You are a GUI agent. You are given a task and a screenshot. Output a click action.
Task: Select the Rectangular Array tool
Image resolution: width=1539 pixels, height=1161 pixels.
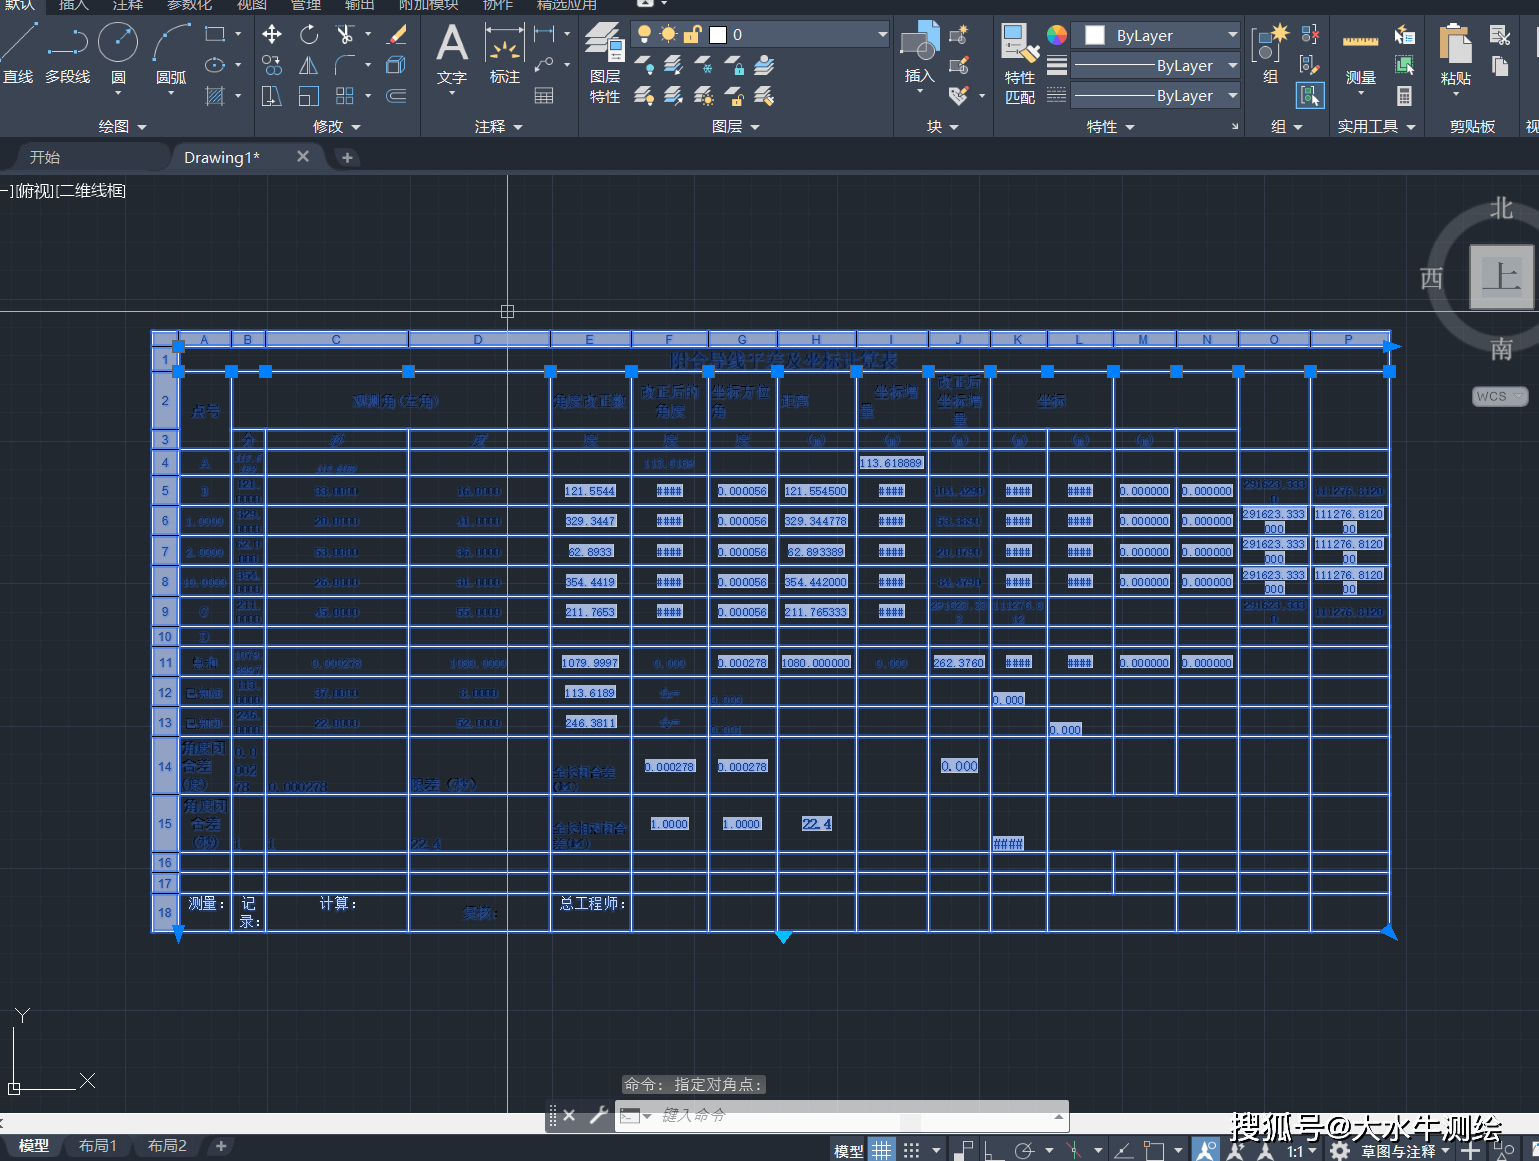pyautogui.click(x=345, y=96)
